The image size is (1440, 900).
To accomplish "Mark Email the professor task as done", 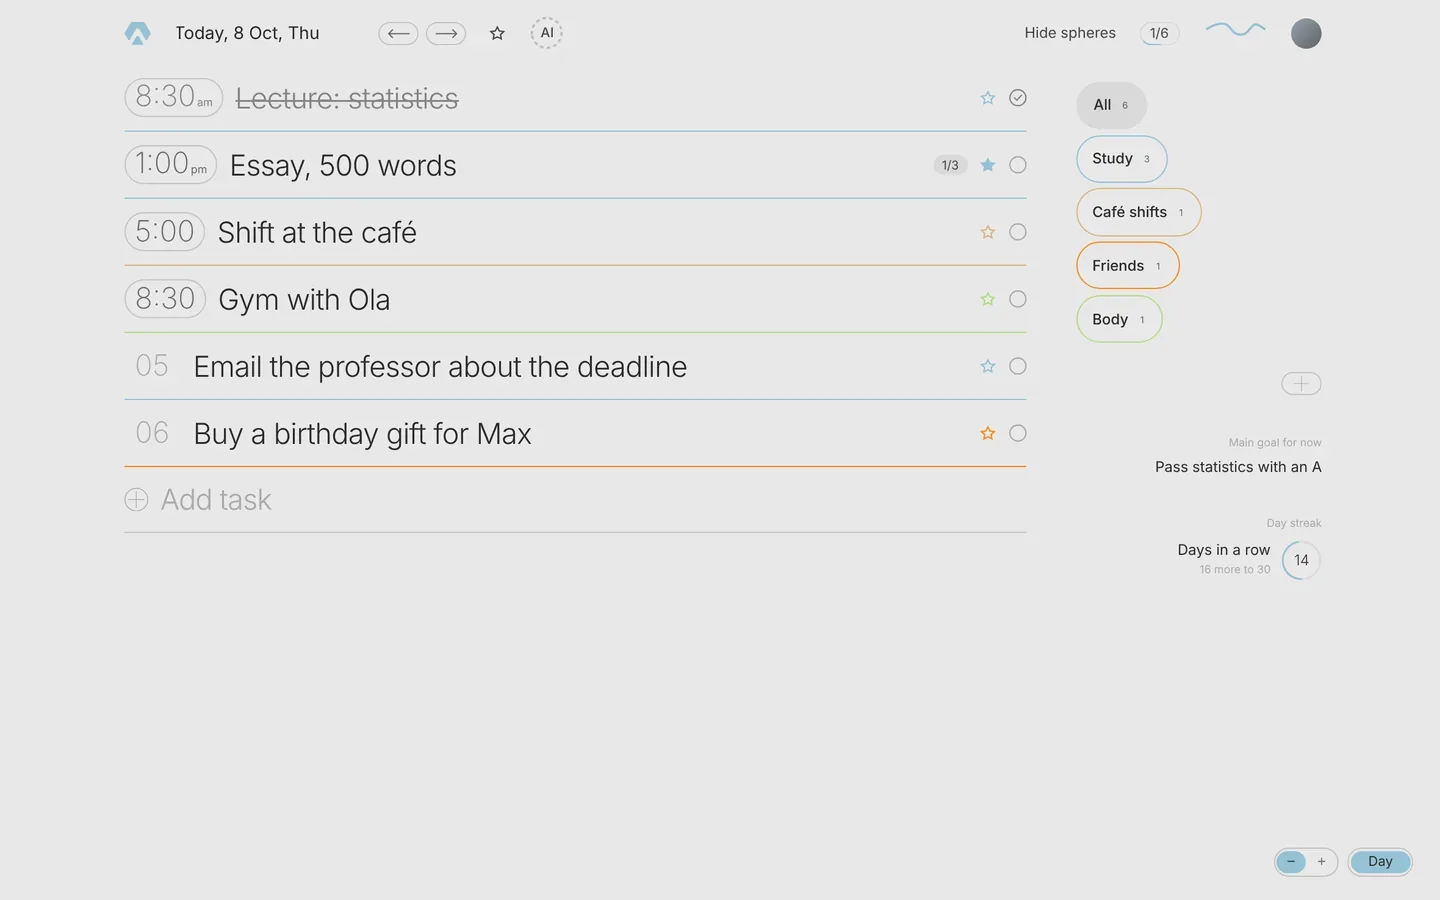I will [1018, 366].
